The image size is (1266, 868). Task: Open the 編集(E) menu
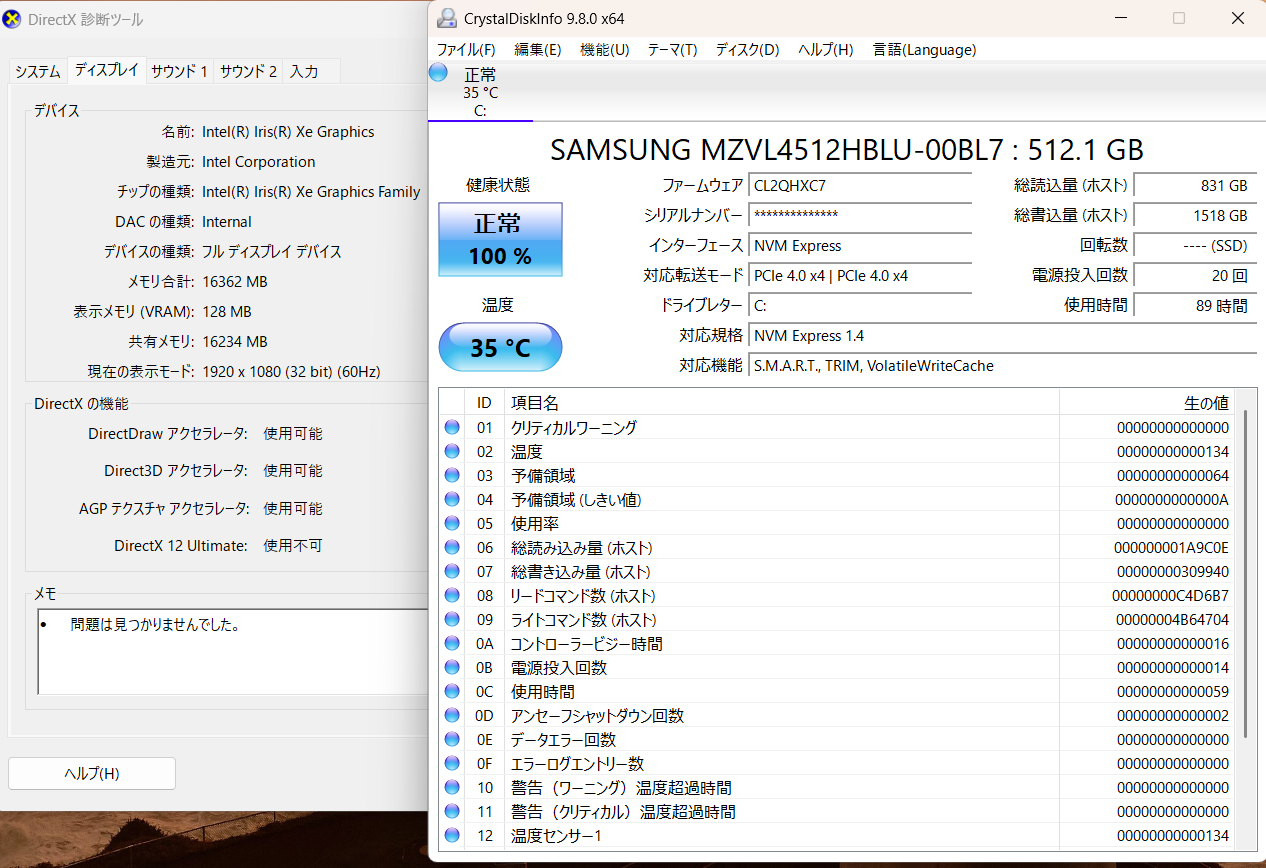tap(538, 49)
